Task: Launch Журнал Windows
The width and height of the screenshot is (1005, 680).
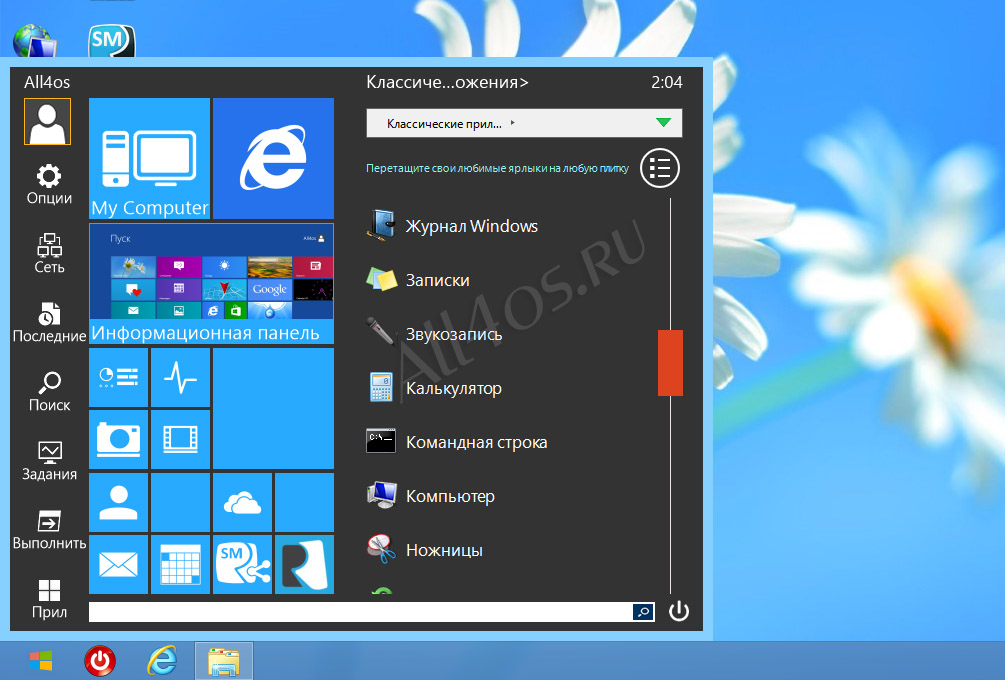Action: pyautogui.click(x=453, y=226)
